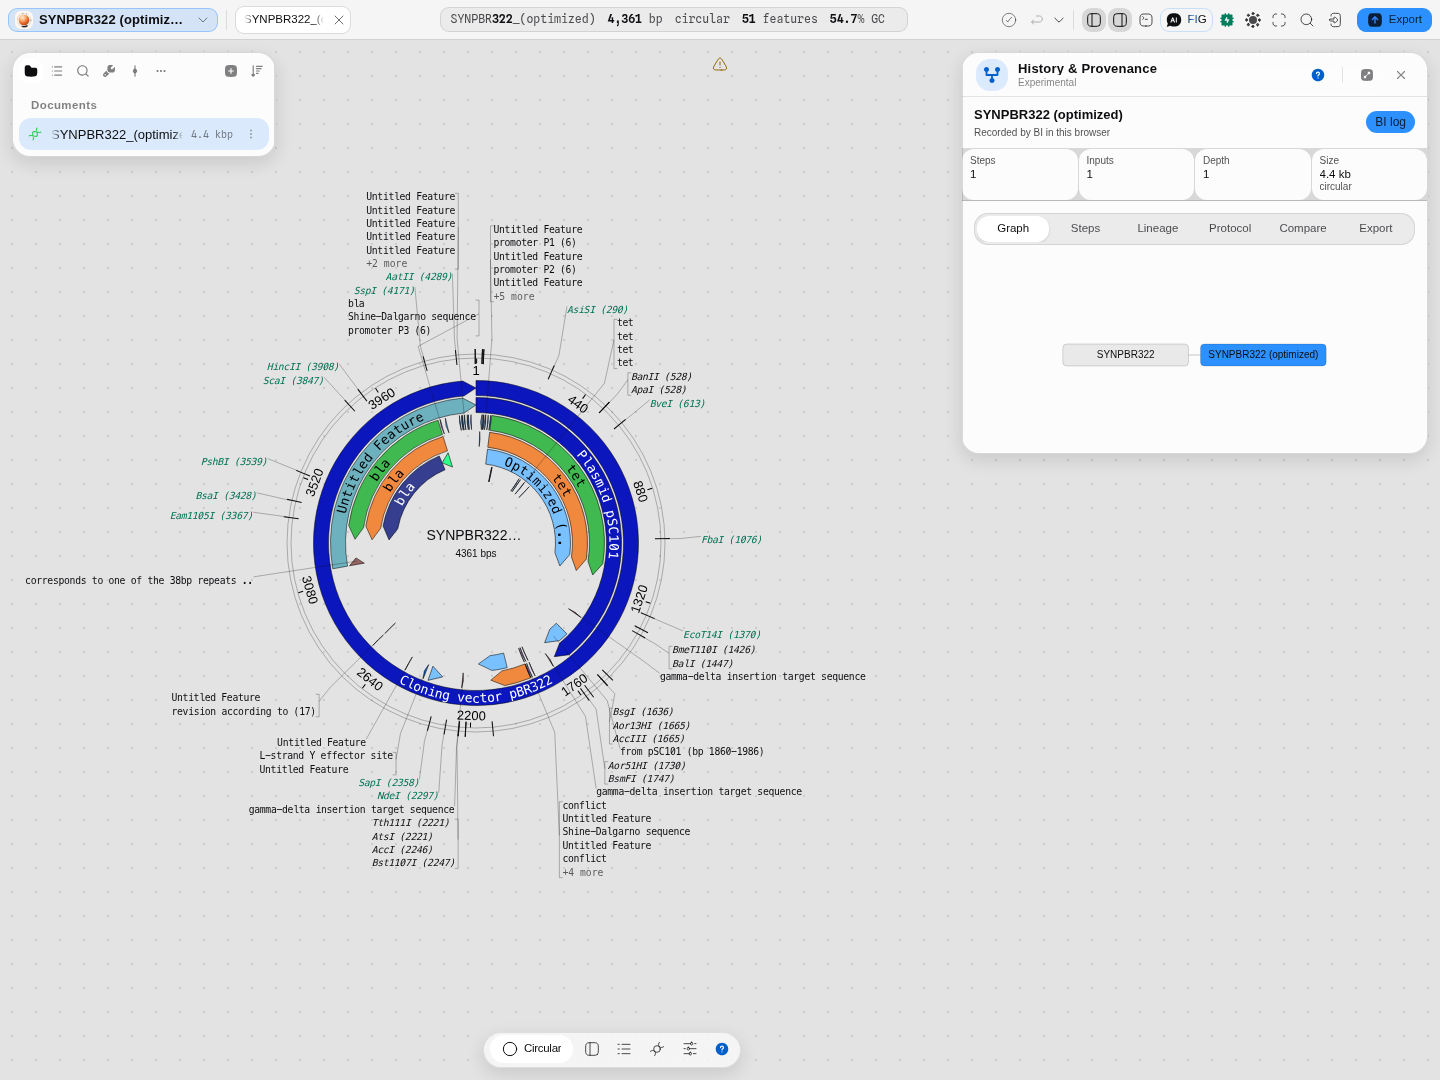Screen dimensions: 1440x1080
Task: Open the Compare tab
Action: (1303, 229)
